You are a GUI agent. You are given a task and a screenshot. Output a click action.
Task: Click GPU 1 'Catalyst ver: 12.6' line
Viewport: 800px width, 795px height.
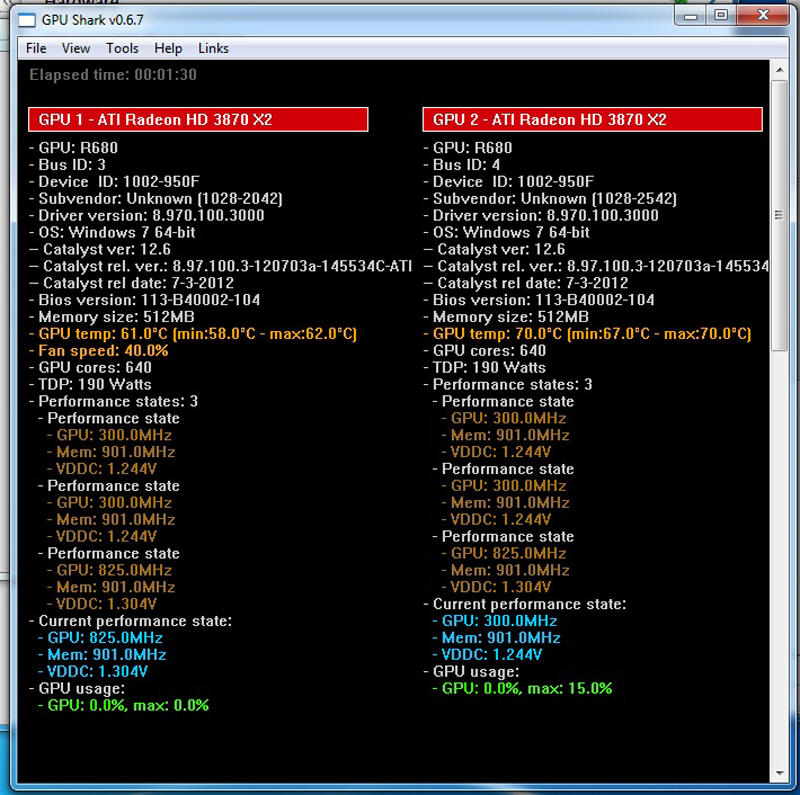pos(100,249)
